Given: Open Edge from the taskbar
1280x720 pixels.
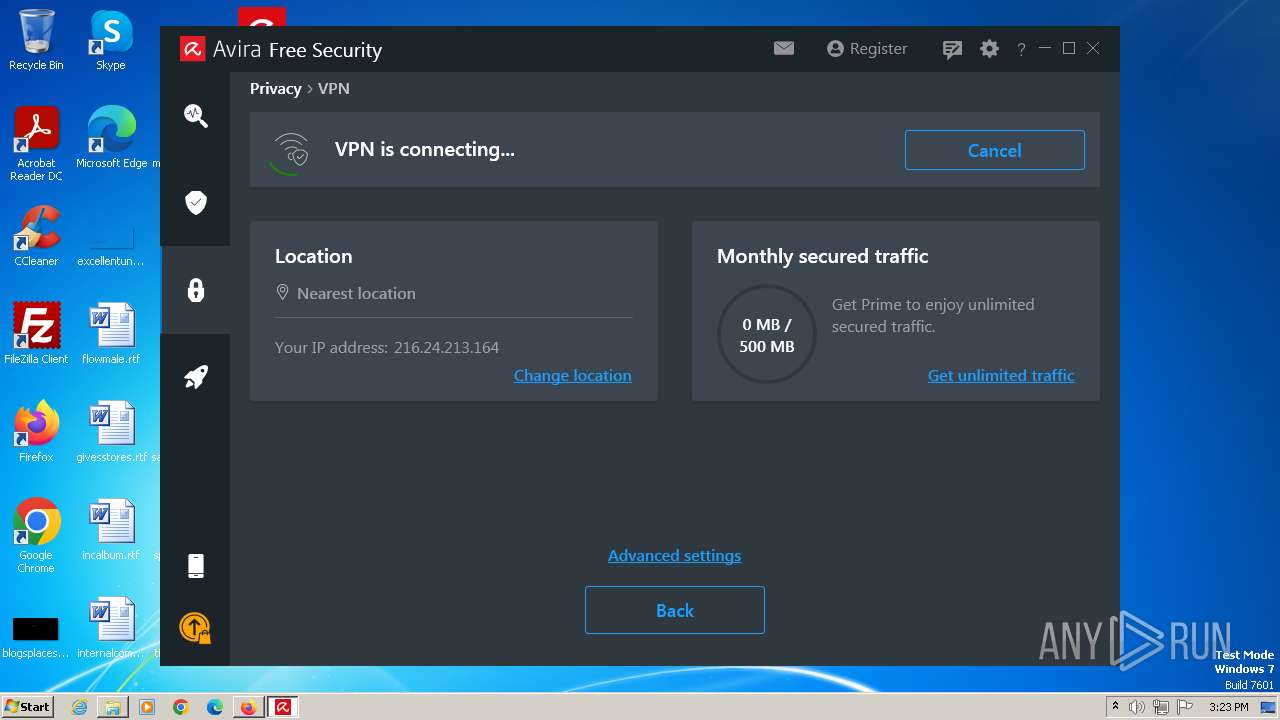Looking at the screenshot, I should pos(215,707).
